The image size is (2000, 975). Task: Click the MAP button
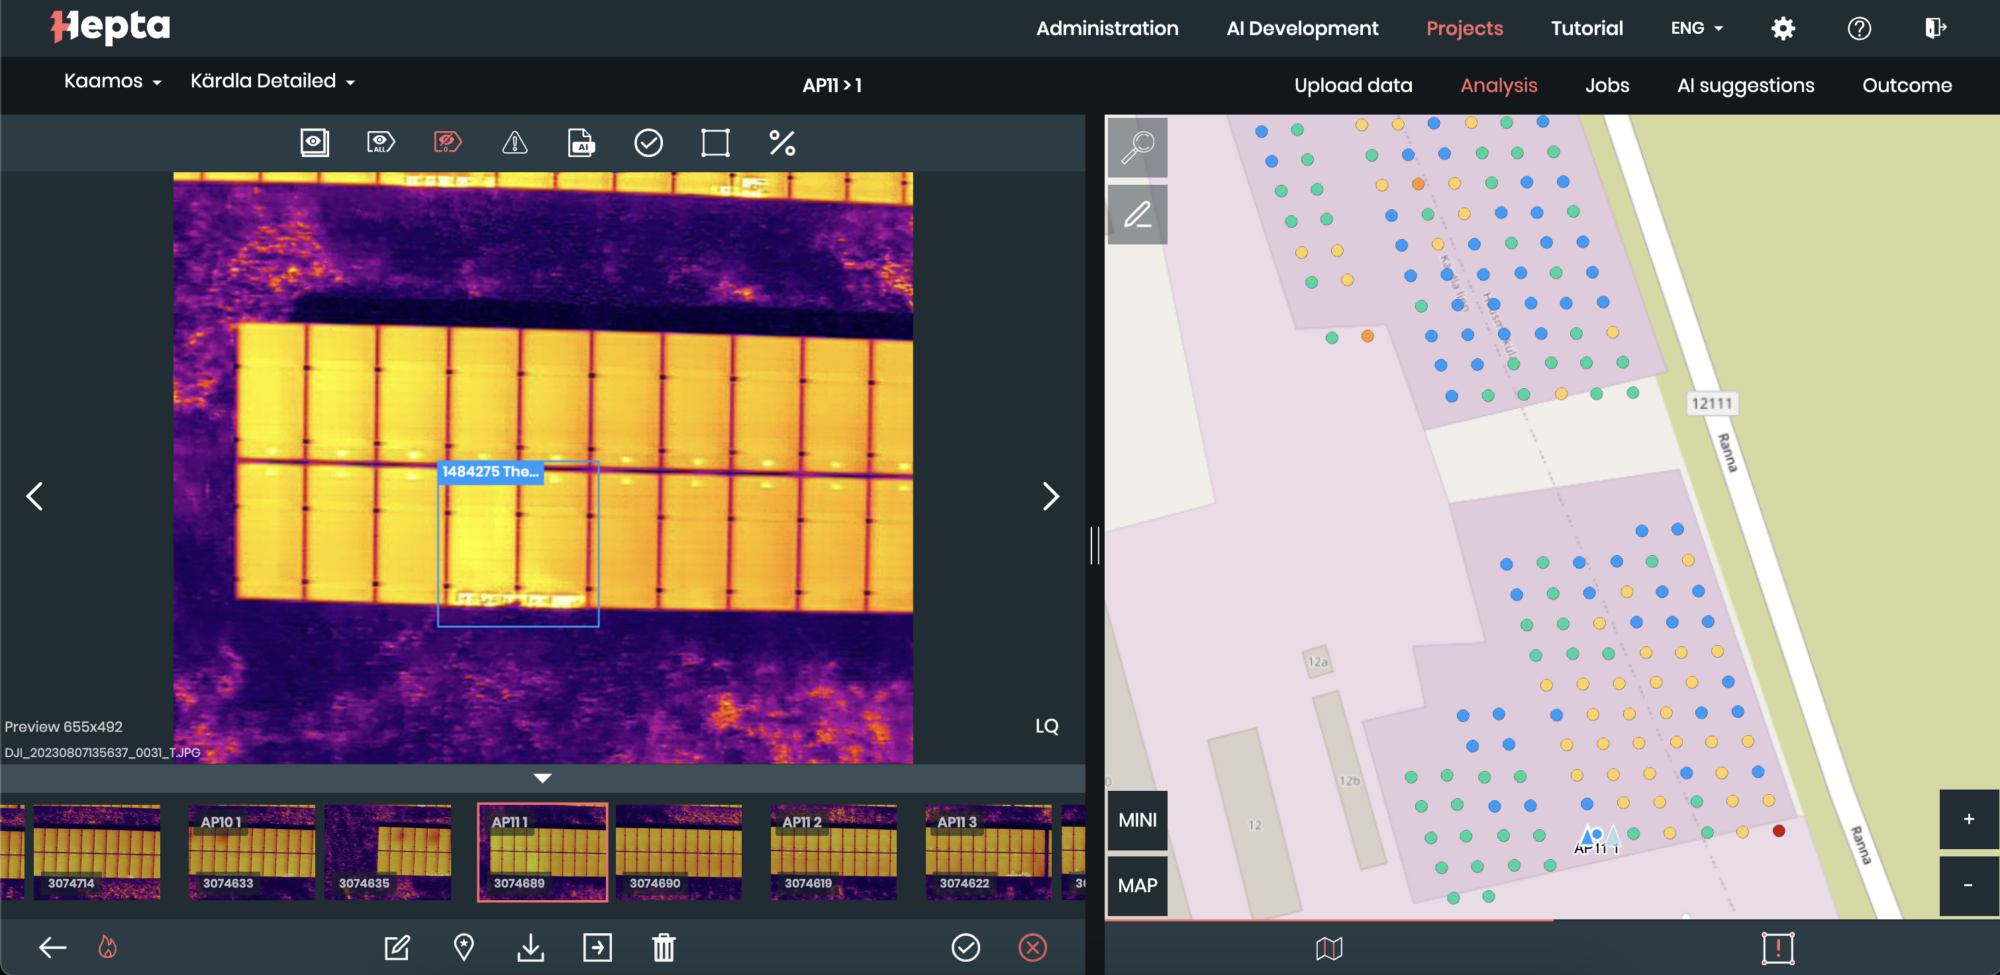pos(1138,886)
